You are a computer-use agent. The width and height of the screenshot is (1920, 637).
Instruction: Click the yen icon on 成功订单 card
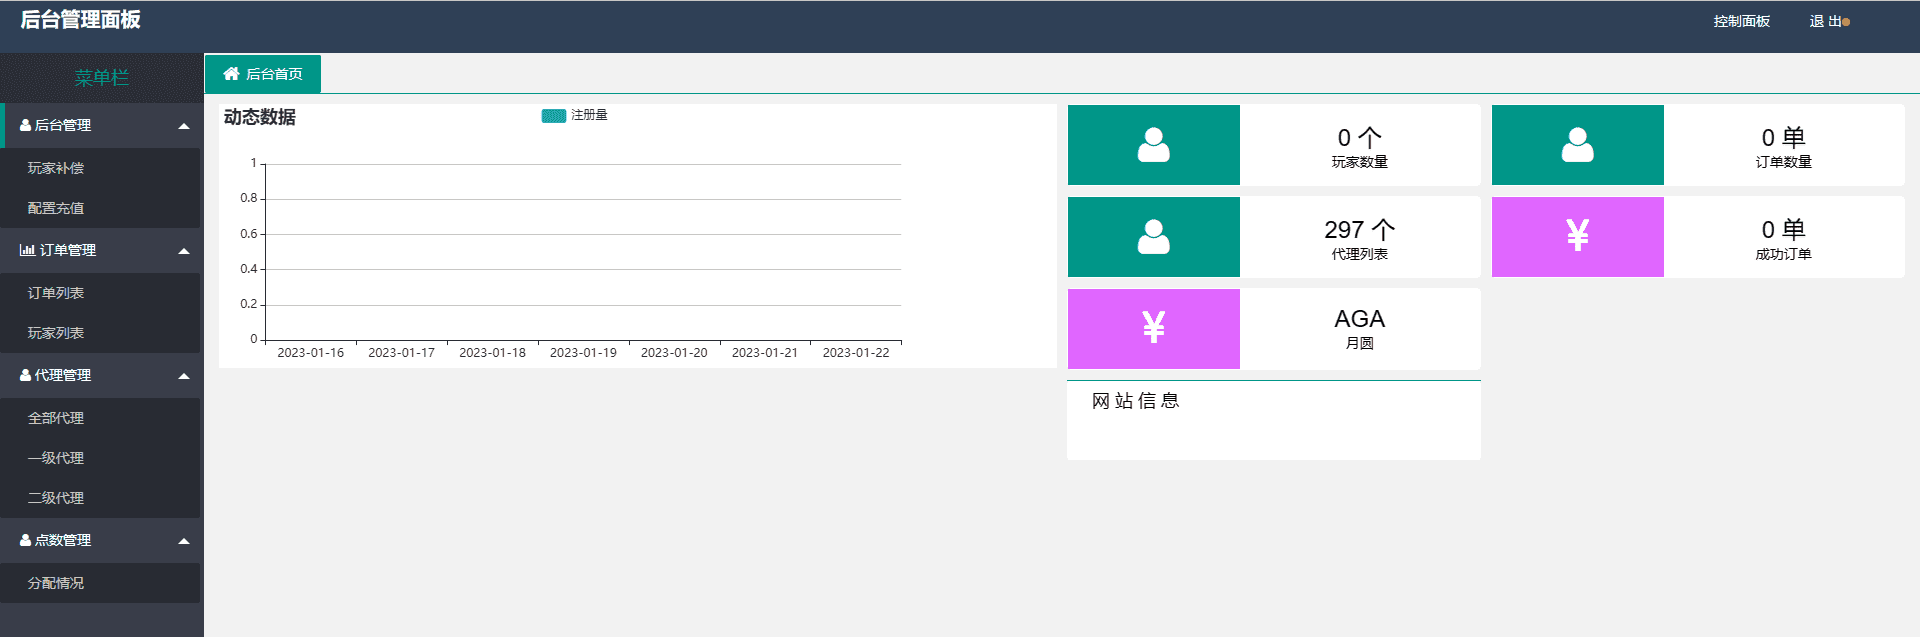pyautogui.click(x=1577, y=235)
